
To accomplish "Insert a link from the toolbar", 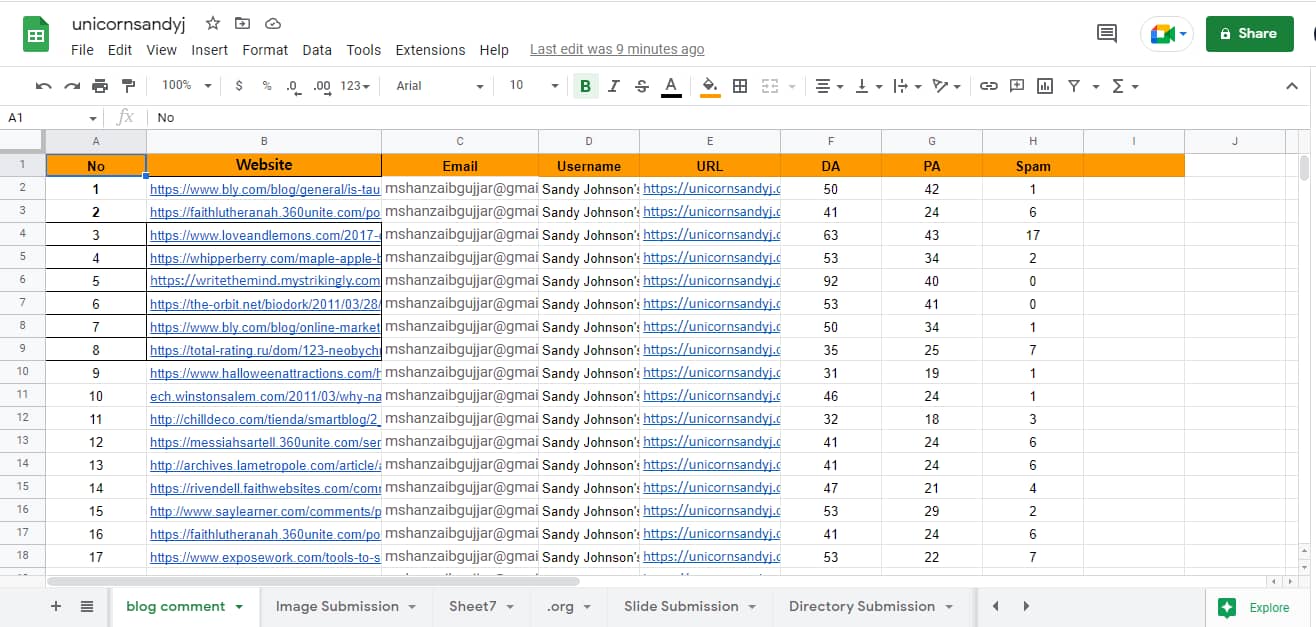I will click(989, 86).
